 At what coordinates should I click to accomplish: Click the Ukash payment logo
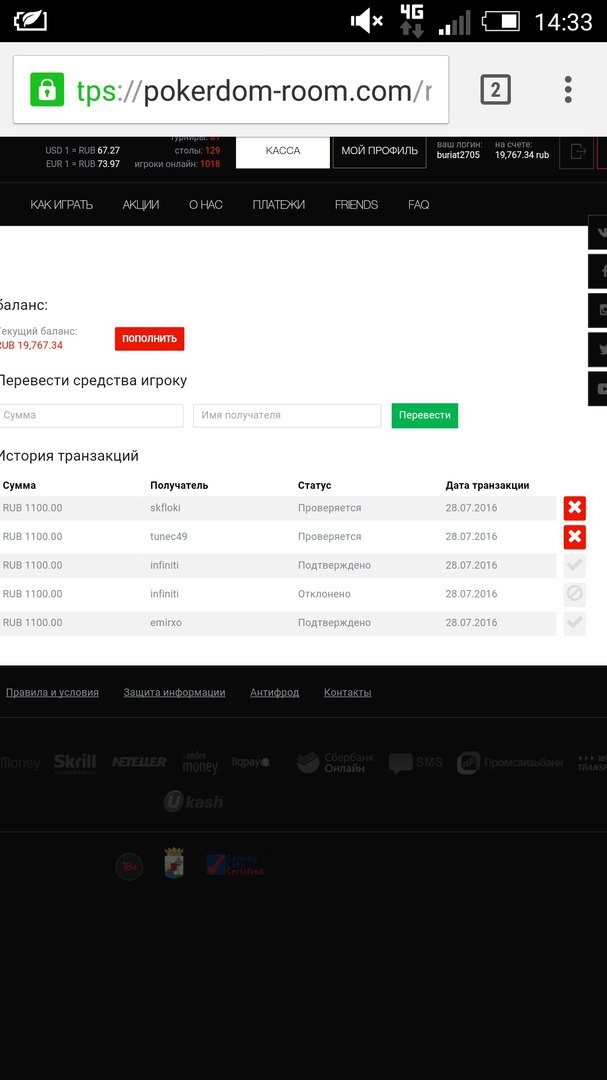click(194, 801)
